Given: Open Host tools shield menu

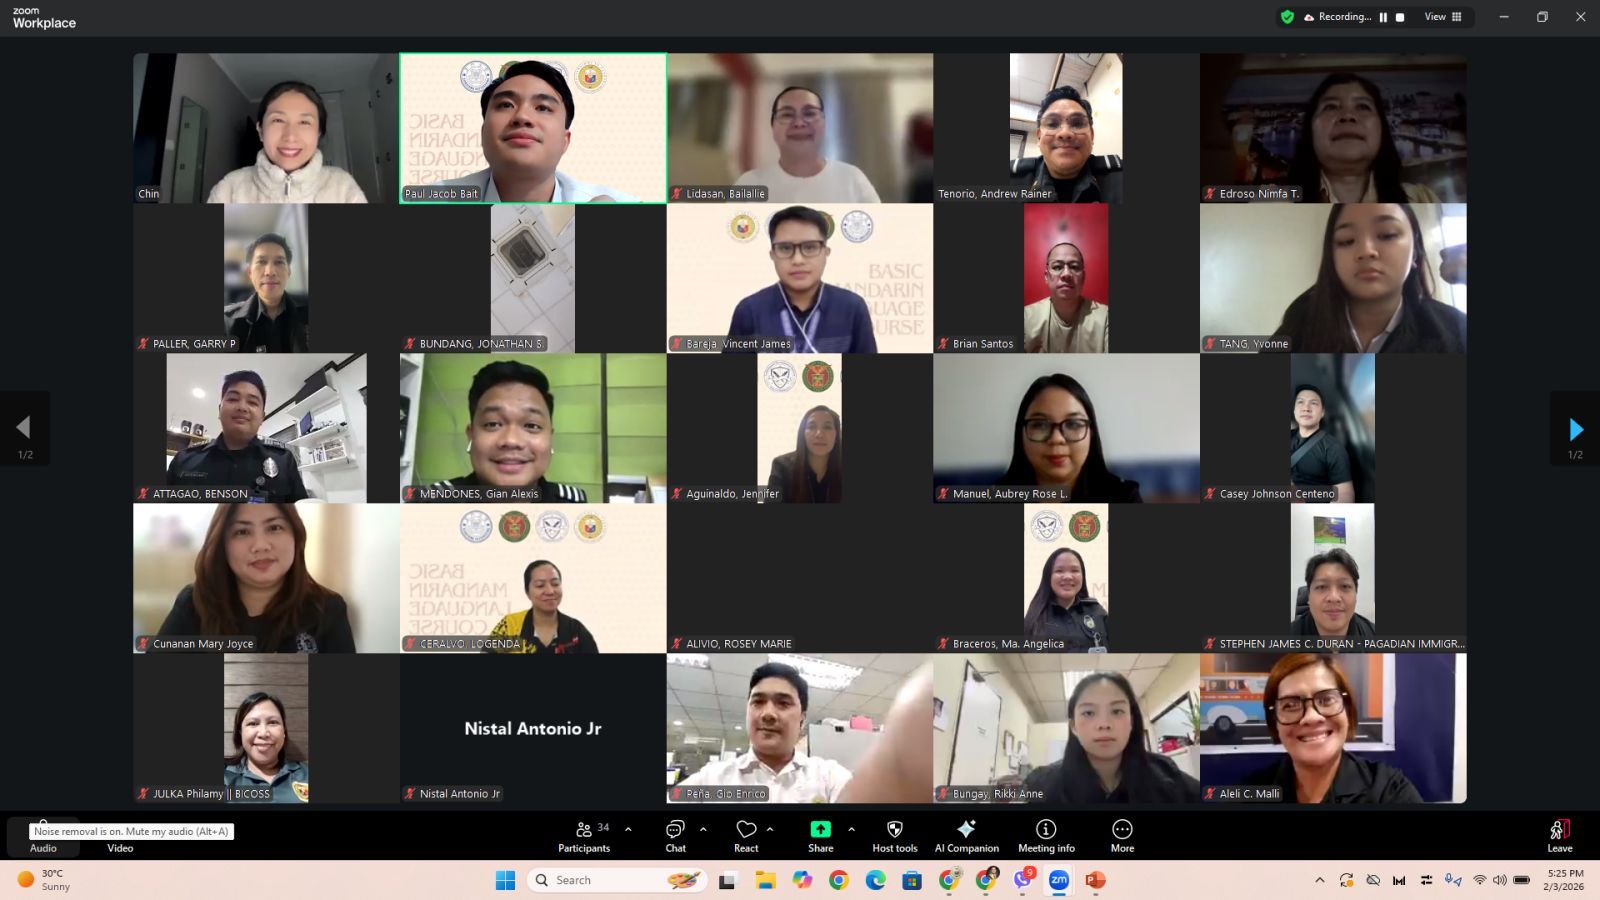Looking at the screenshot, I should tap(894, 836).
